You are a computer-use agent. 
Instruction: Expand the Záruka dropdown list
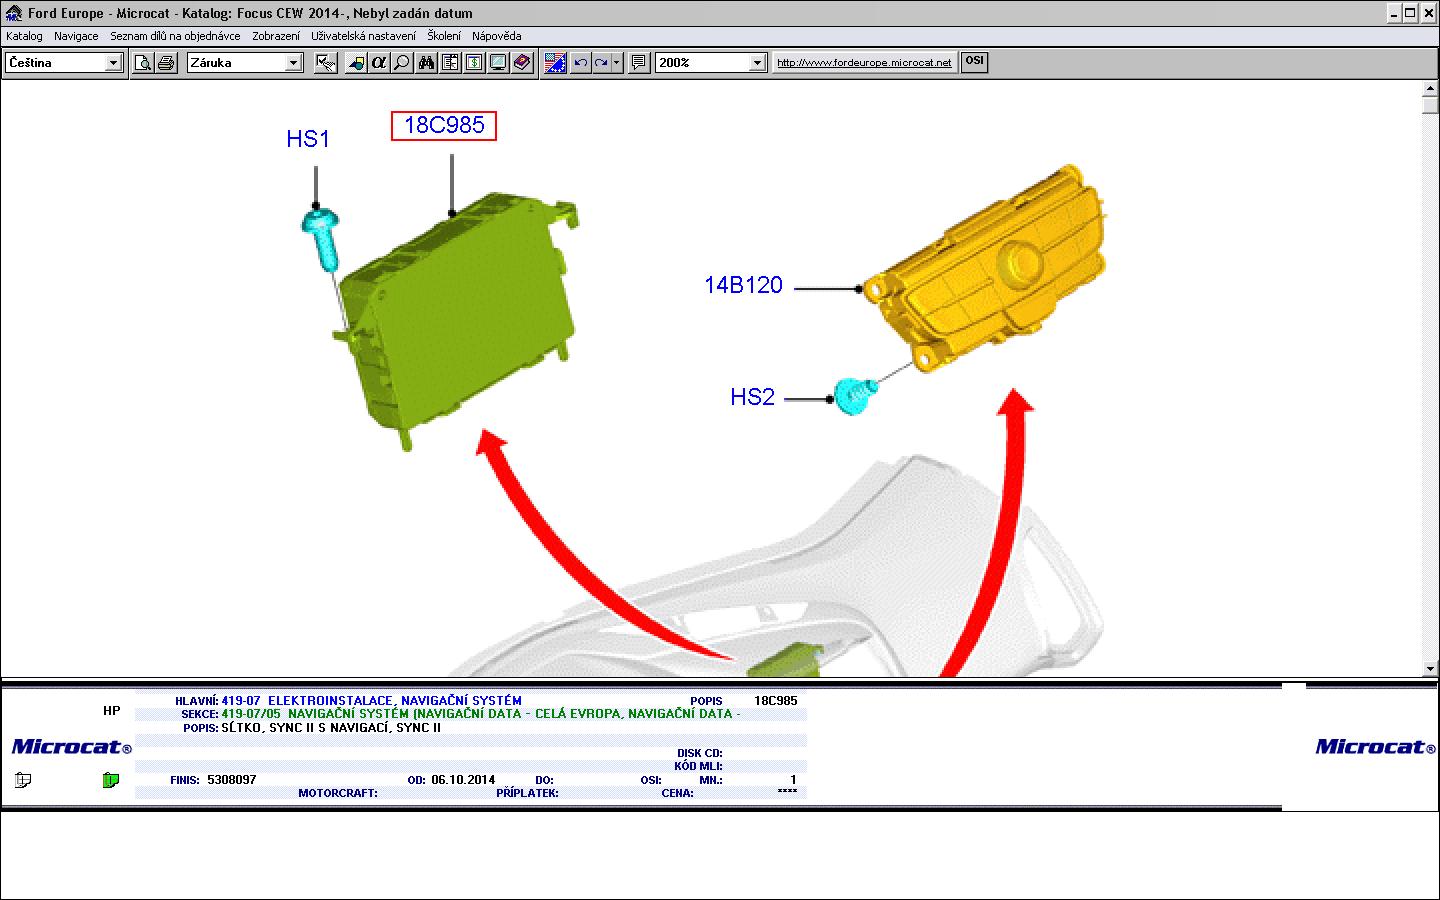293,63
